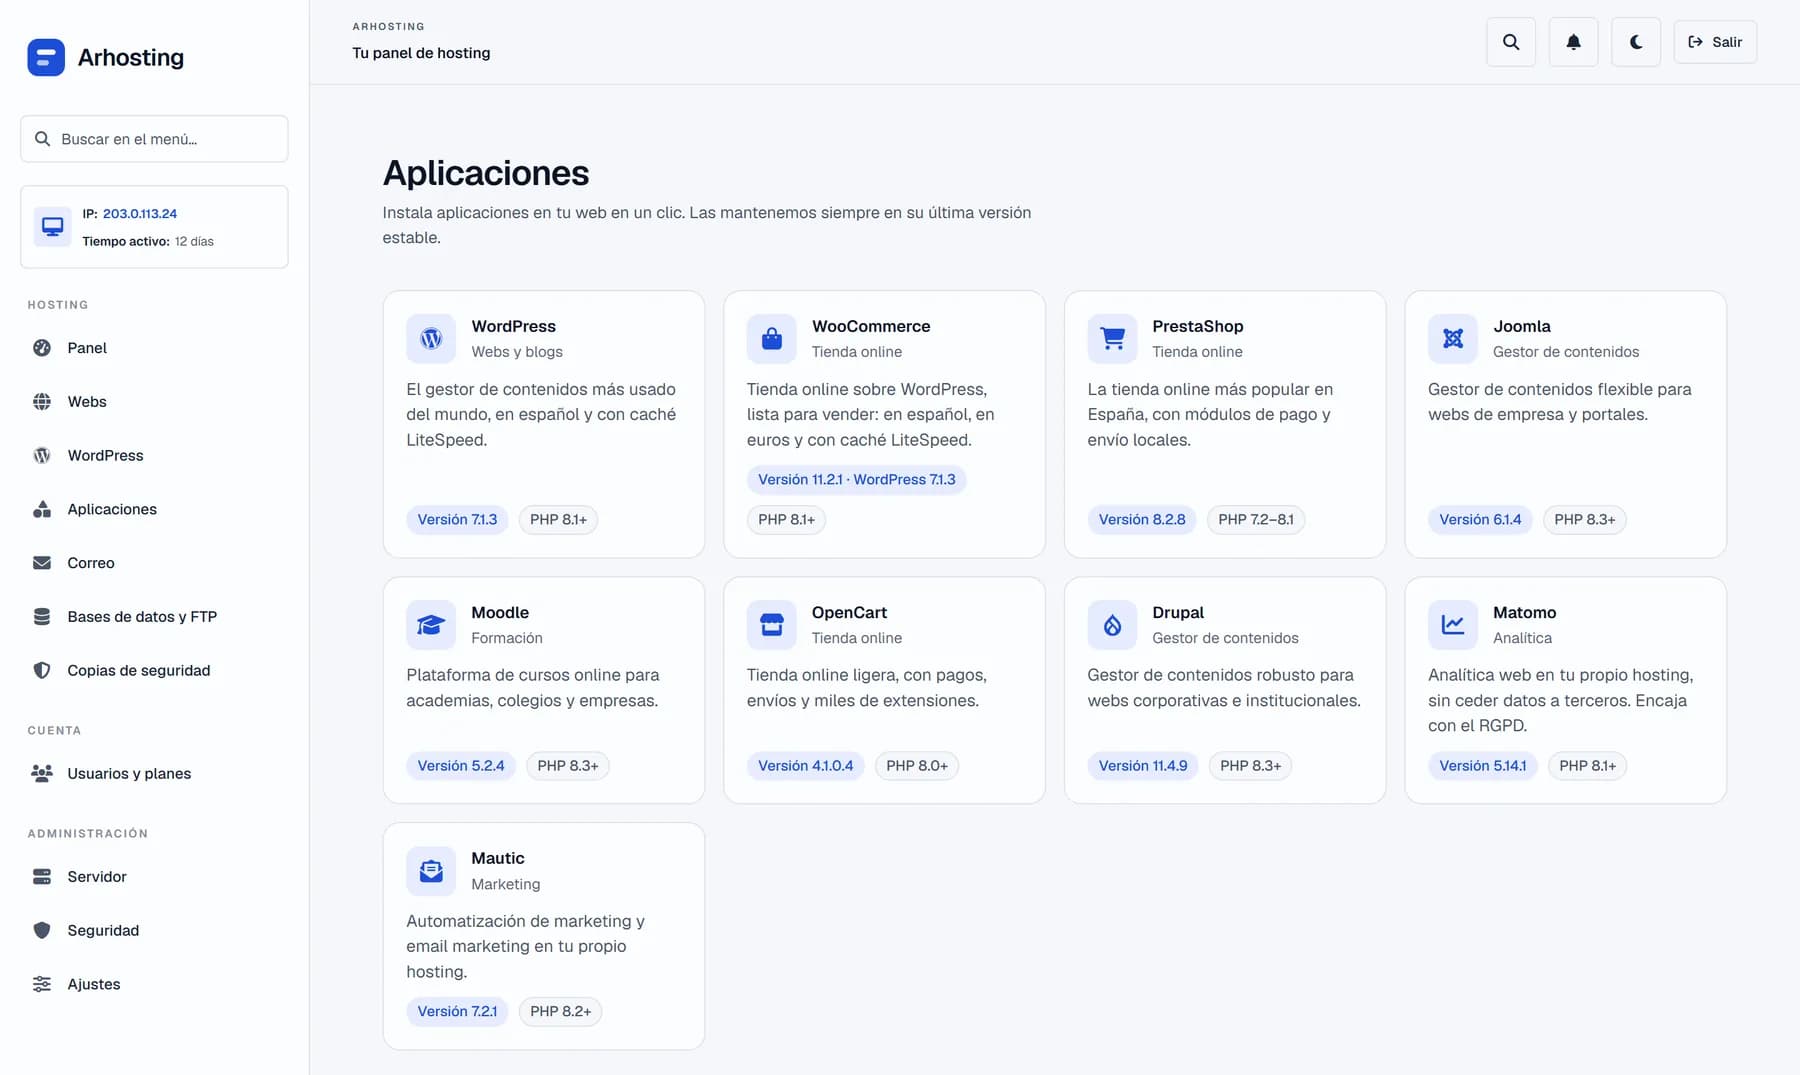Open the search magnifier button in header
1800x1075 pixels.
pos(1511,42)
